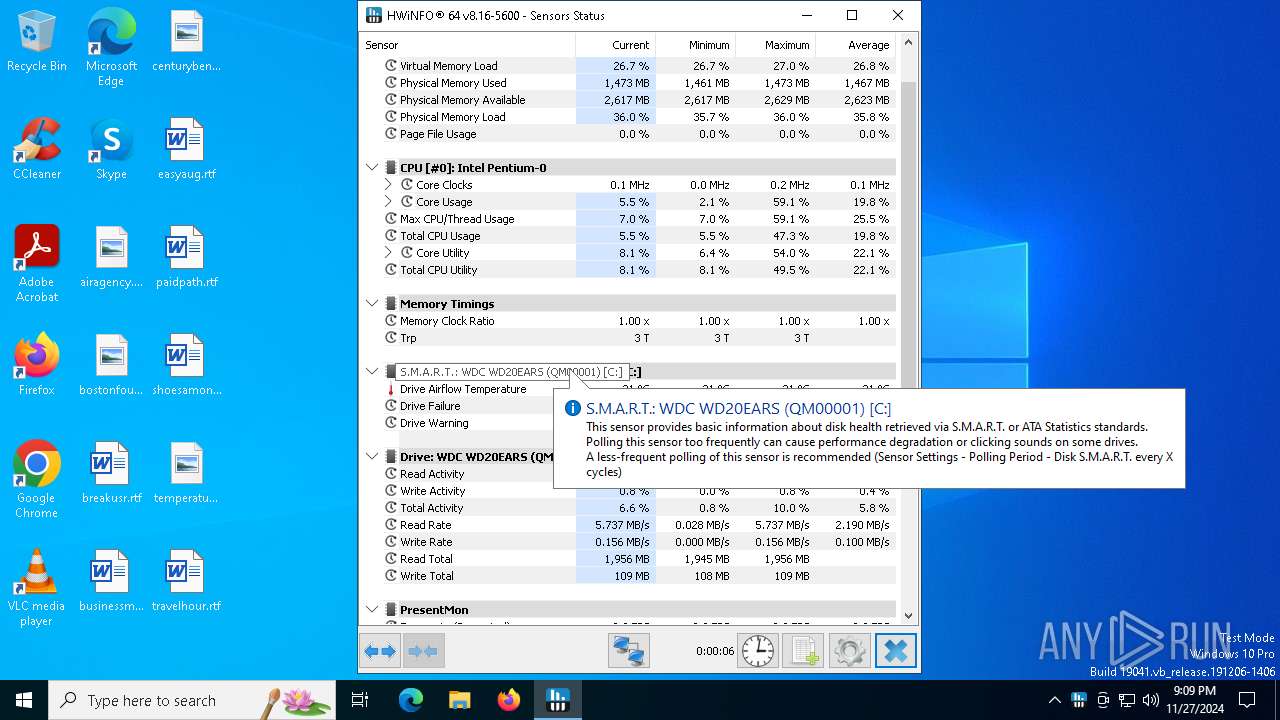Open Adobe Acrobat desktop shortcut
This screenshot has height=720, width=1280.
[x=37, y=264]
